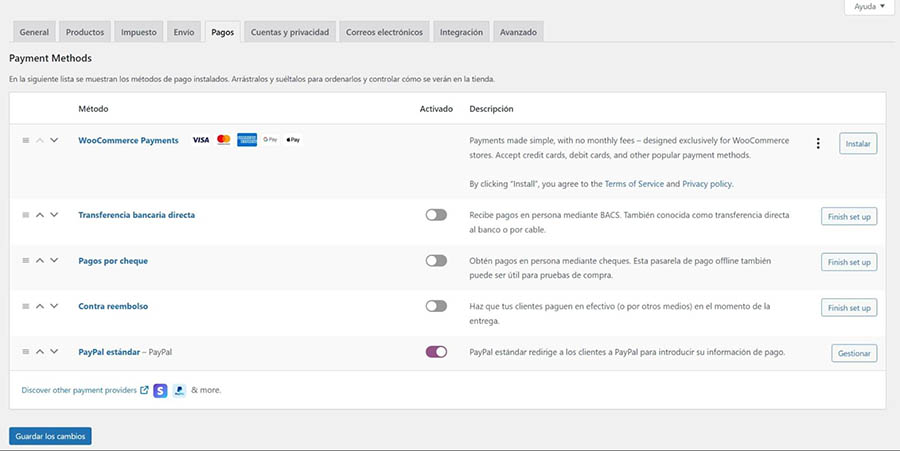
Task: Open the Ayuda help dropdown
Action: [x=866, y=7]
